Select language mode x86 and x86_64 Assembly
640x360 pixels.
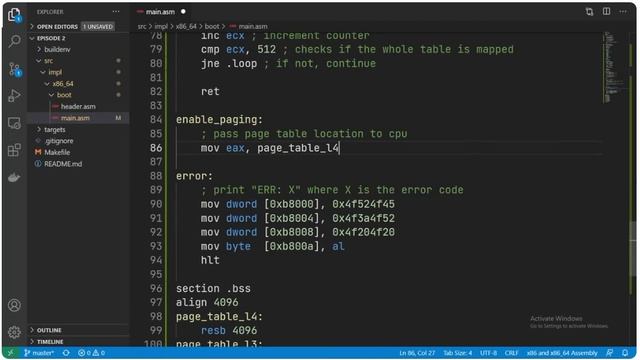point(562,353)
